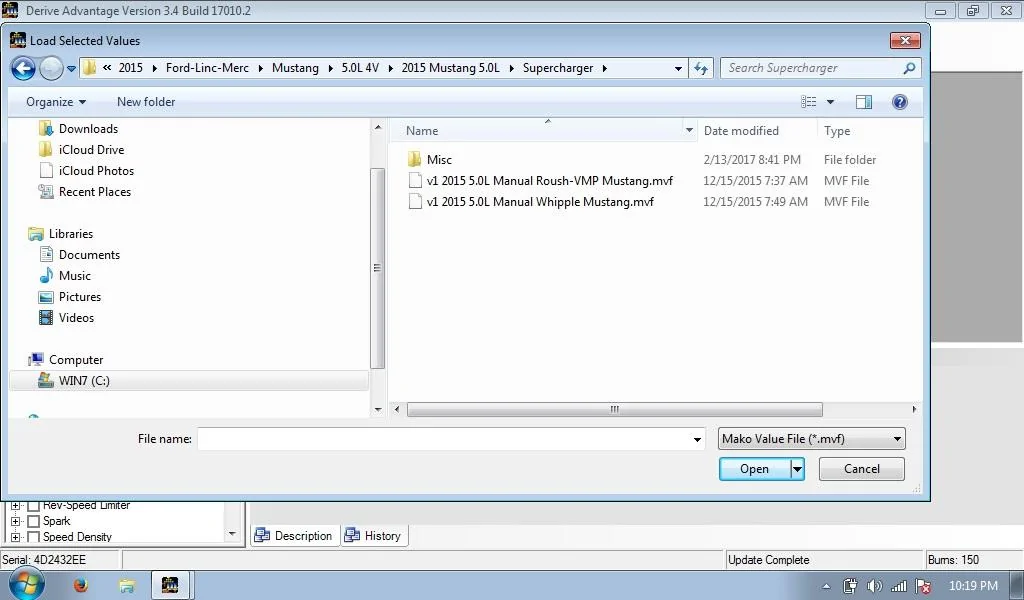Click the Derive Advantage taskbar button
Image resolution: width=1024 pixels, height=600 pixels.
[170, 585]
